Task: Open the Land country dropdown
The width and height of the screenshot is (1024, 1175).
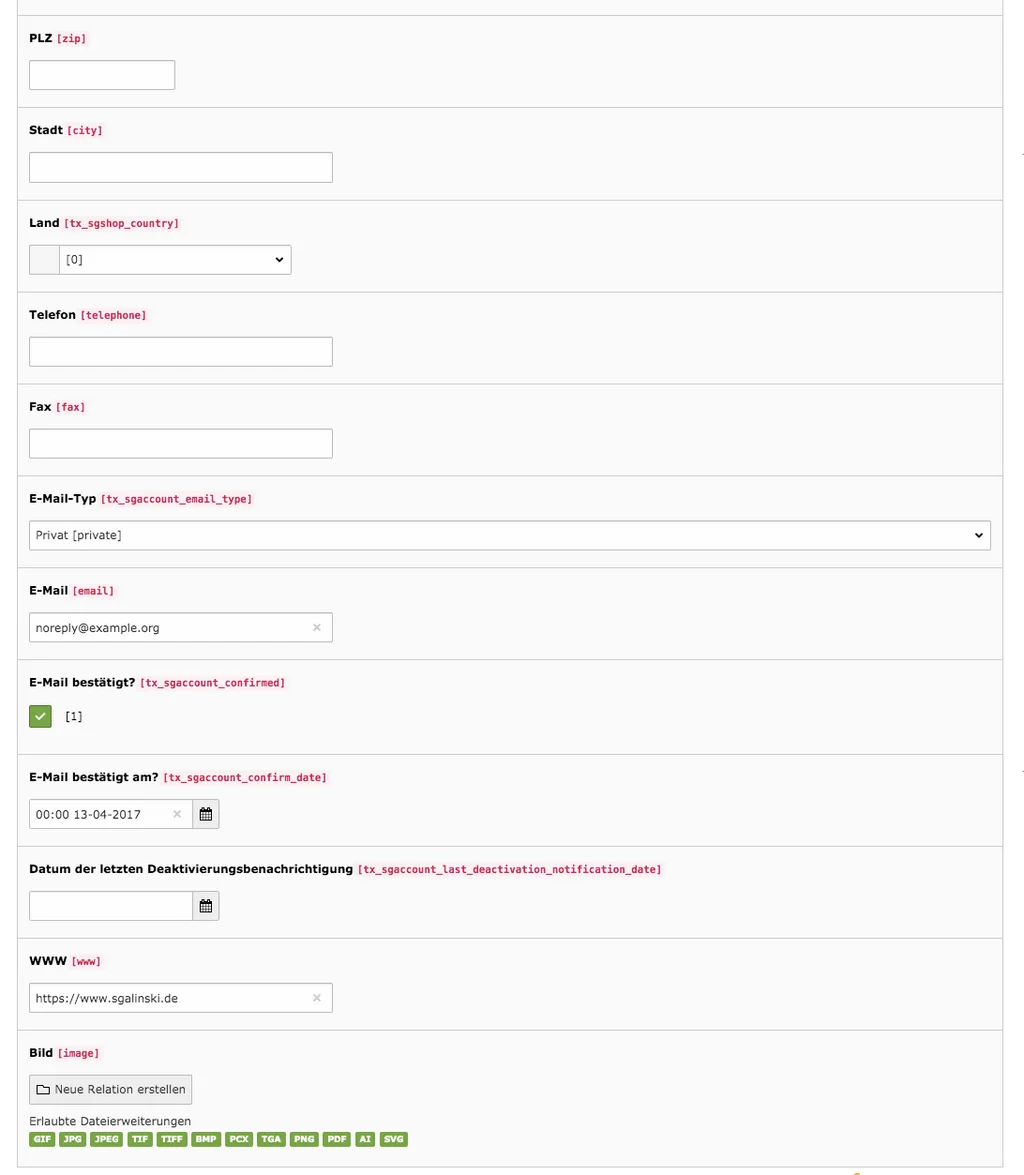Action: (175, 259)
